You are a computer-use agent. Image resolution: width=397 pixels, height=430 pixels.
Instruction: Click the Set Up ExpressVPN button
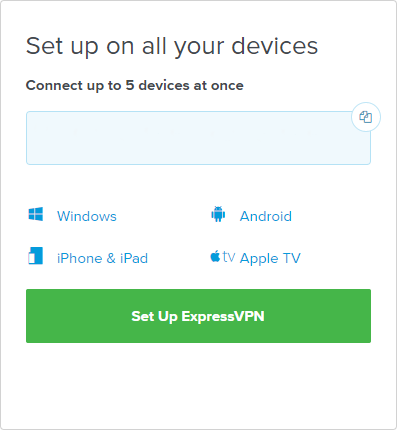[x=198, y=316]
